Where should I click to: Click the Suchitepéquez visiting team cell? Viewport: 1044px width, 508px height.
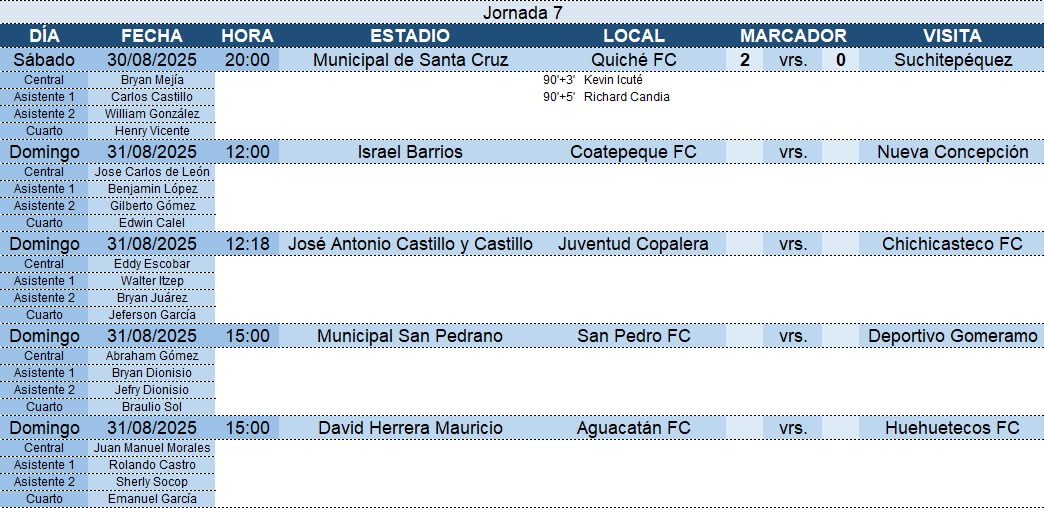tap(951, 60)
